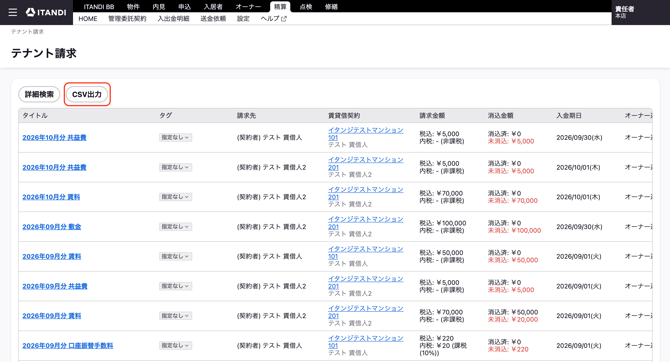The width and height of the screenshot is (670, 362).
Task: Open tag dropdown for 09月分 賃料 ¥50,000 row
Action: (x=175, y=256)
